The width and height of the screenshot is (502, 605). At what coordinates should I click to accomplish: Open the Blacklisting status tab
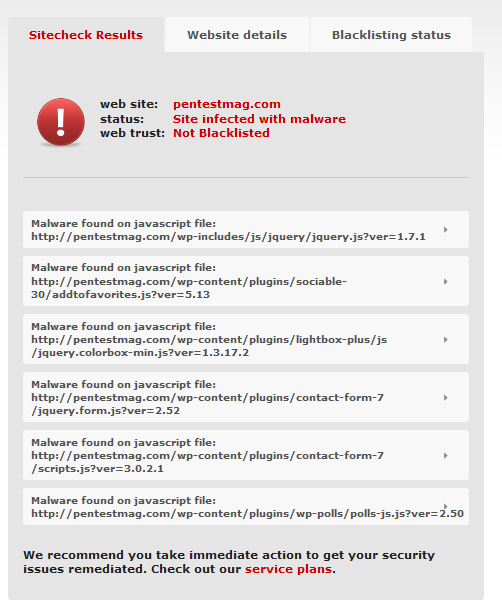pyautogui.click(x=391, y=35)
